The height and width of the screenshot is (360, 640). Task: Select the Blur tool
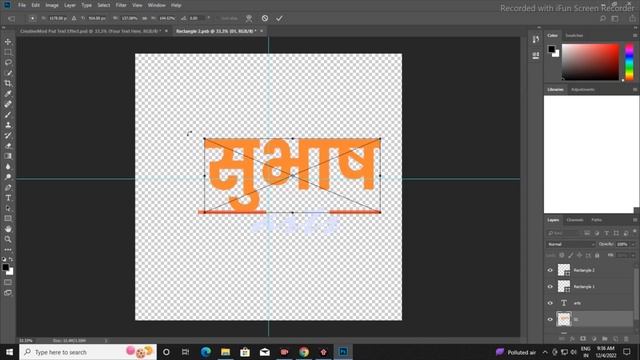(x=8, y=167)
